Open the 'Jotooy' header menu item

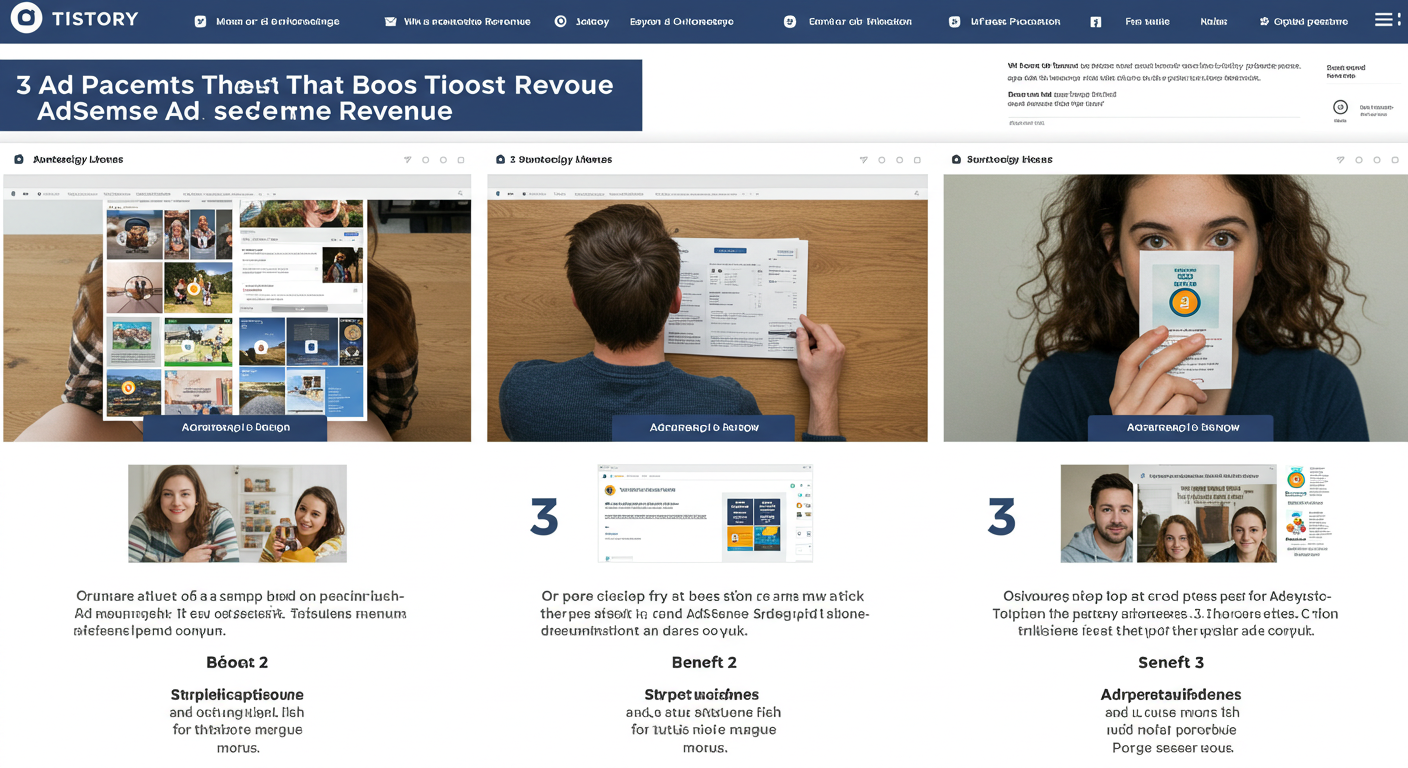coord(592,21)
